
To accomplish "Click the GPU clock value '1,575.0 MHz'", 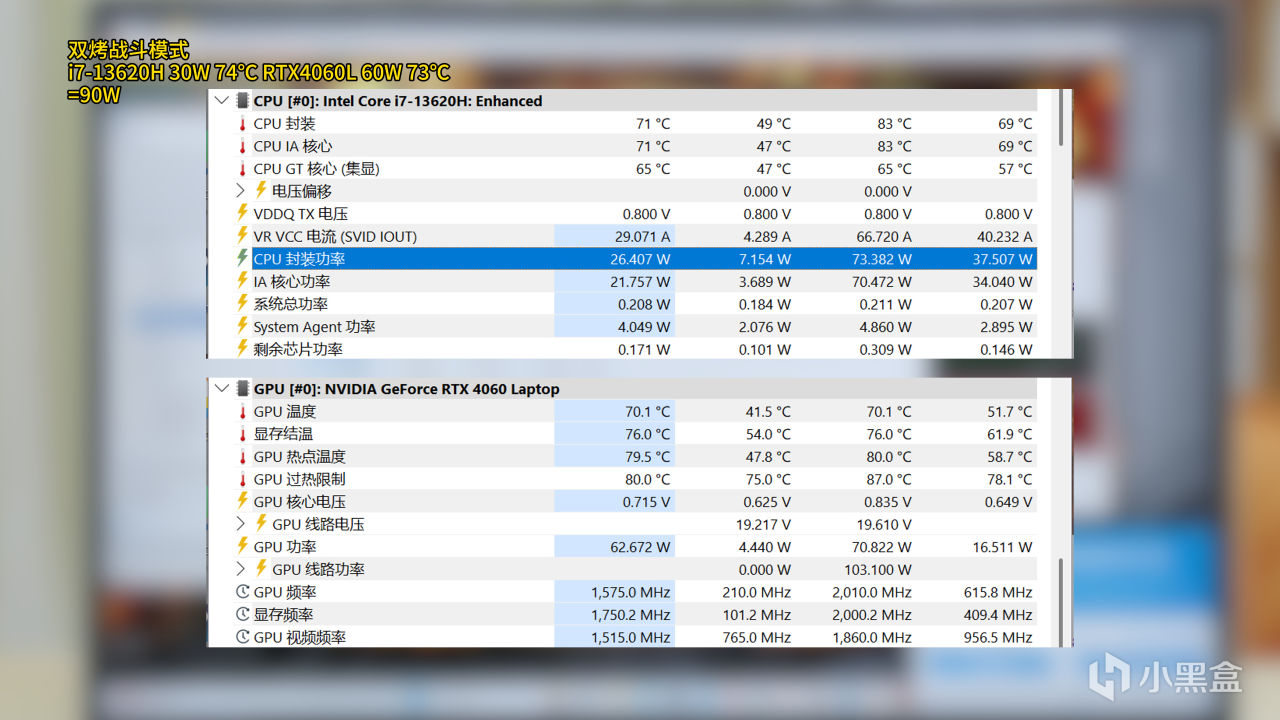I will [x=631, y=592].
